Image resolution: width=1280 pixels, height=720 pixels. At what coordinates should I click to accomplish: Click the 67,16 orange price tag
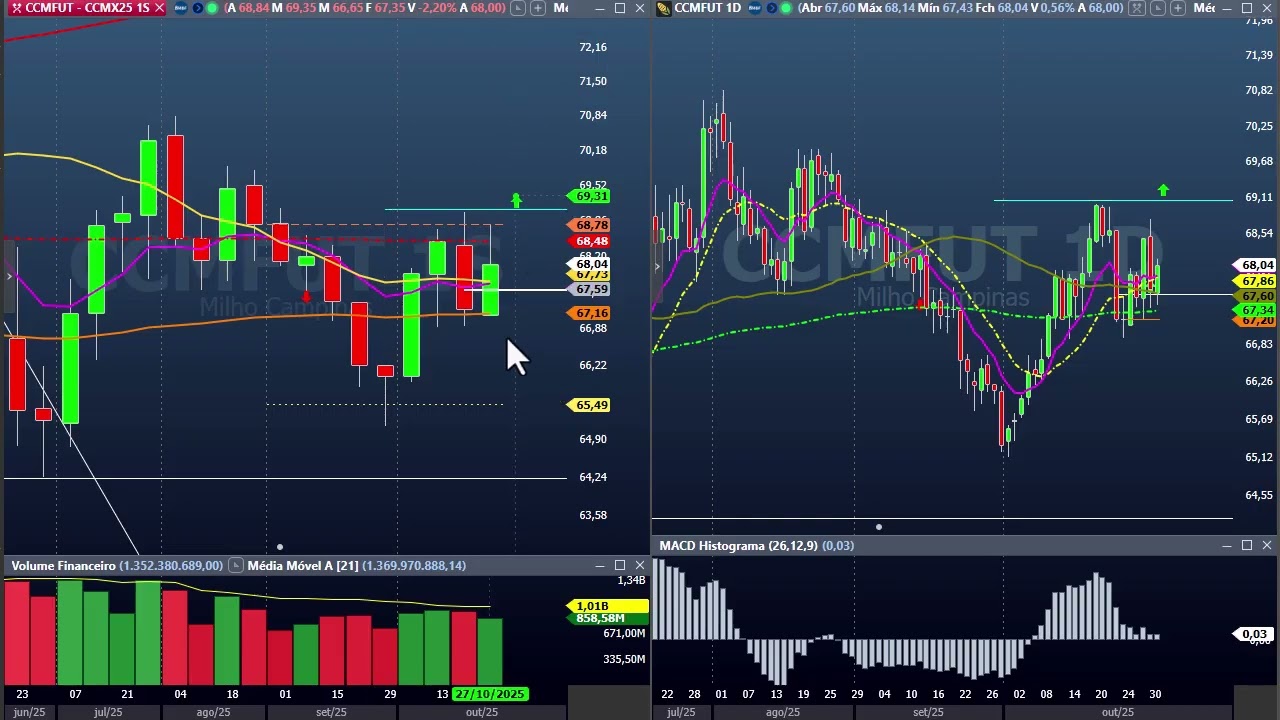pos(587,314)
